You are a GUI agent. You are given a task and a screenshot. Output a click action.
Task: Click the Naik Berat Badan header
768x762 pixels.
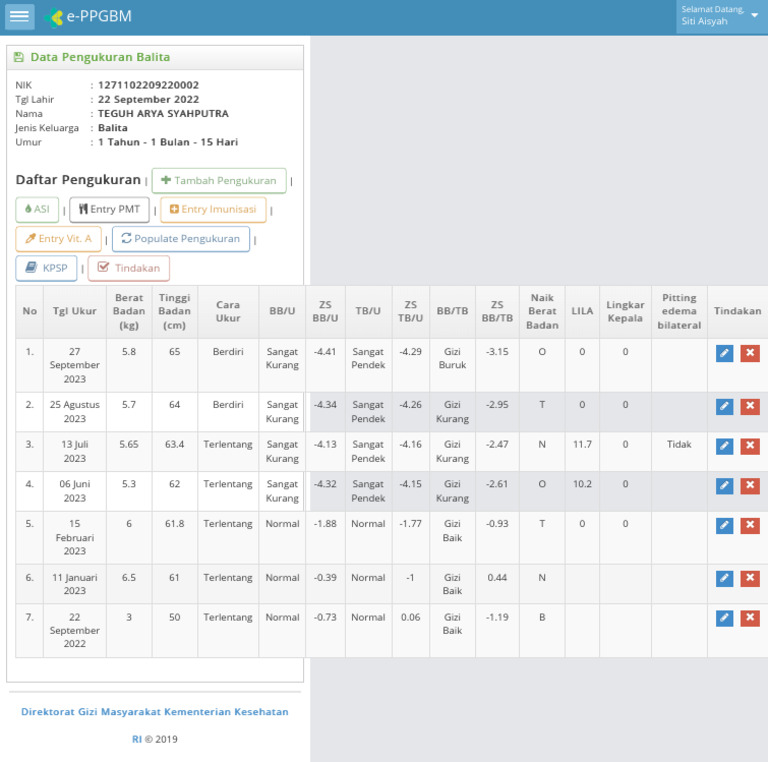[x=542, y=311]
